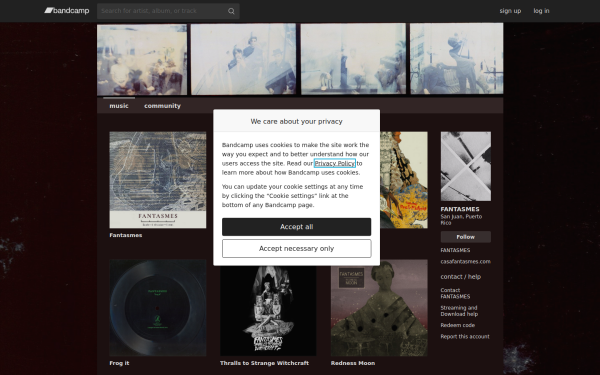This screenshot has width=600, height=375.
Task: Click the Bandcamp logo
Action: (x=67, y=11)
